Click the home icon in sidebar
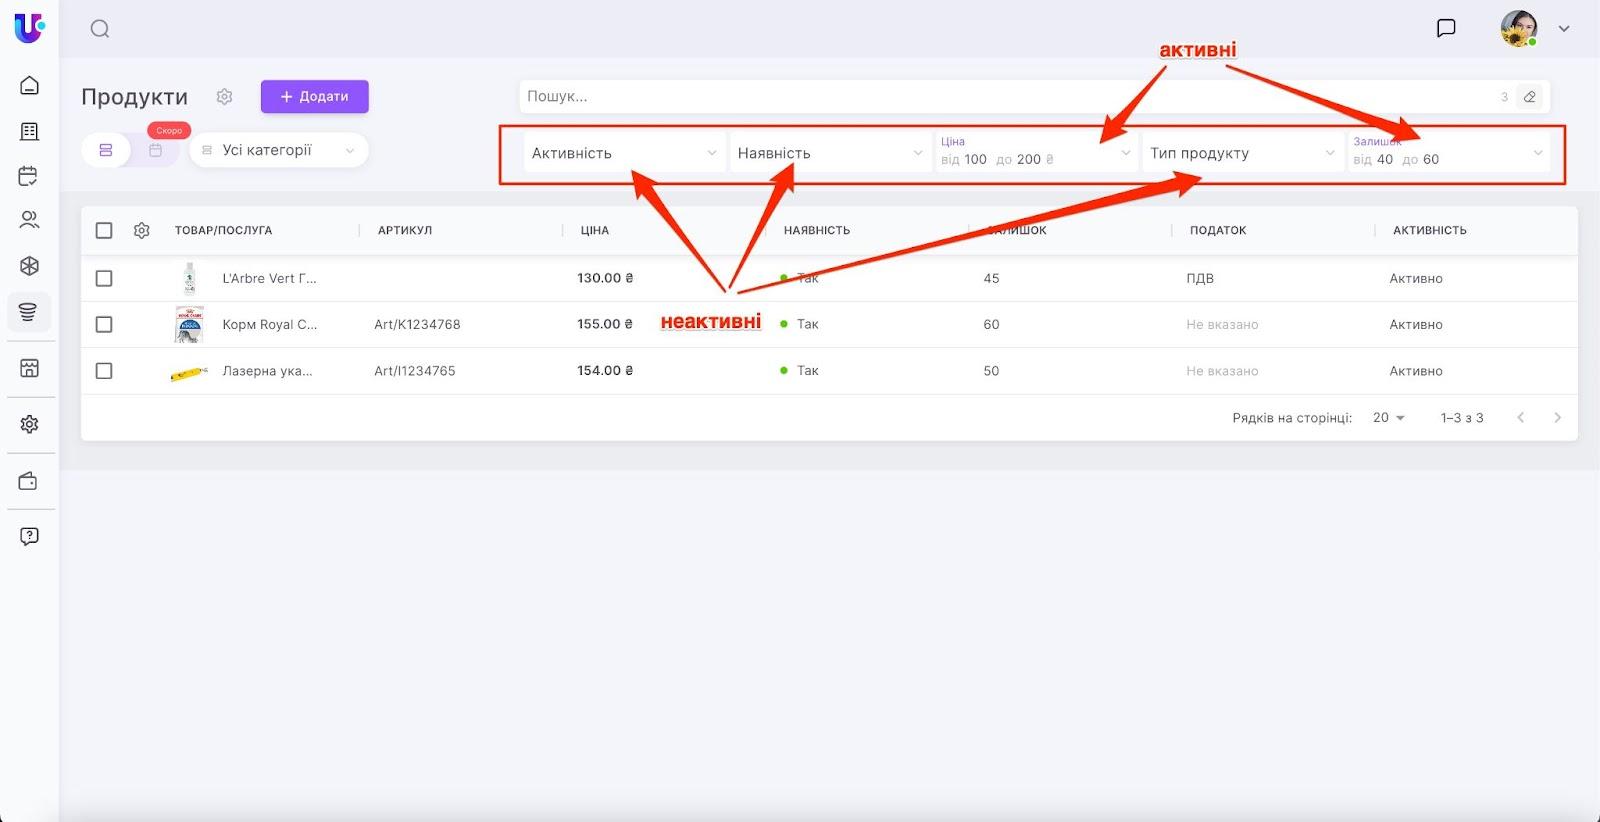This screenshot has width=1600, height=822. (29, 85)
